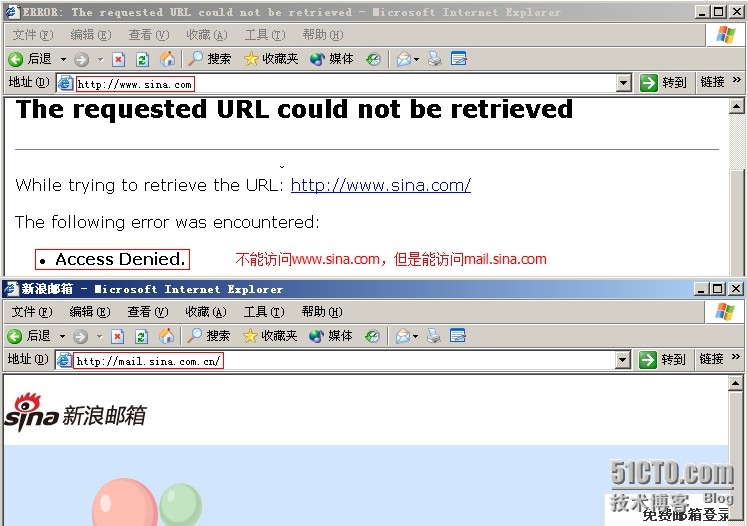
Task: Open address bar dropdown in the ERROR window
Action: [623, 83]
